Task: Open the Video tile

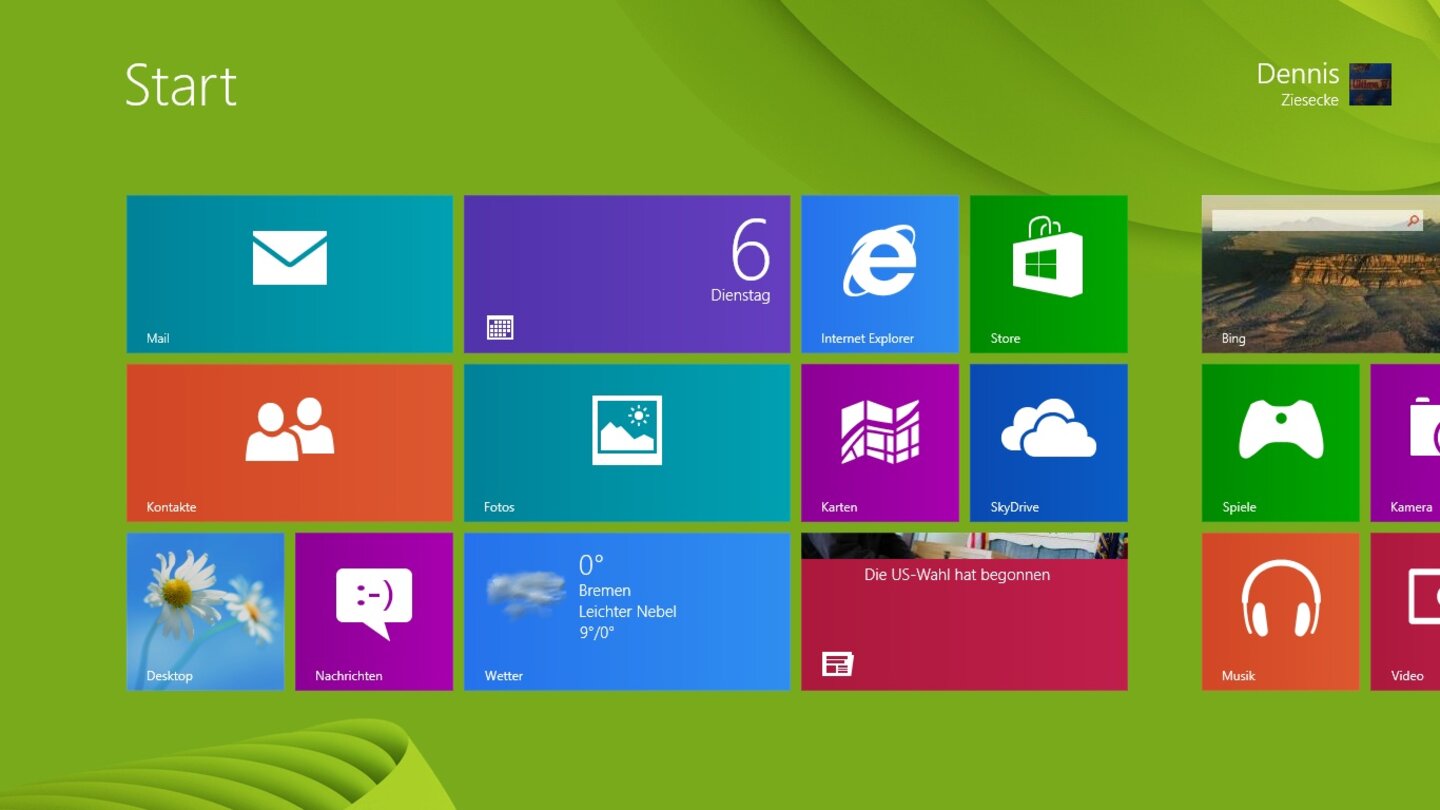Action: click(x=1405, y=611)
